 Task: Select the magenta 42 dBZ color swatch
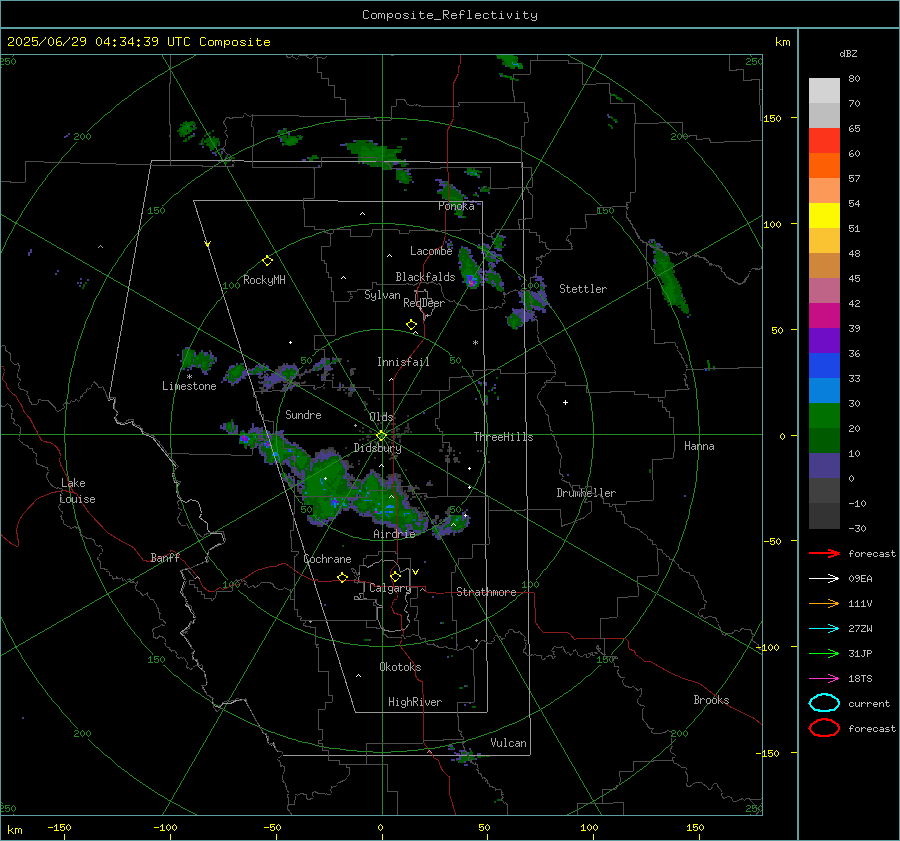click(x=824, y=315)
